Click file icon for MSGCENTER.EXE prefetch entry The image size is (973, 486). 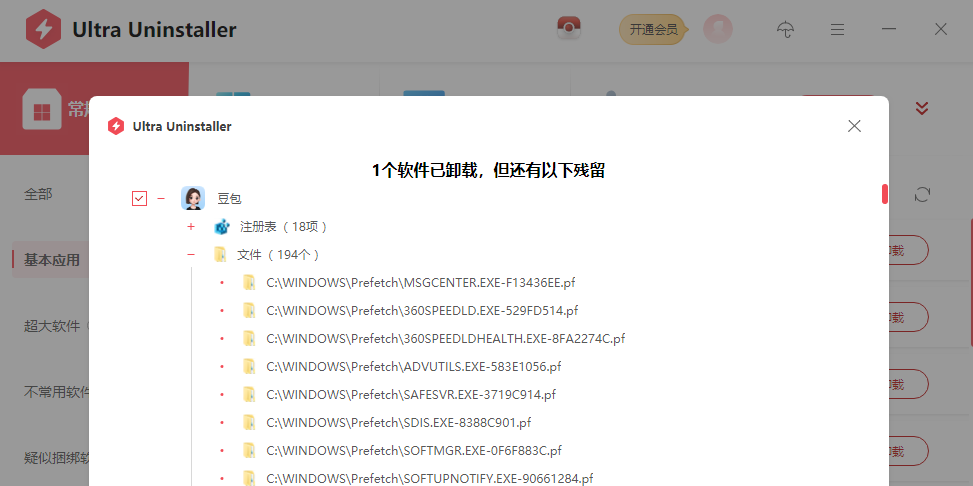[249, 282]
